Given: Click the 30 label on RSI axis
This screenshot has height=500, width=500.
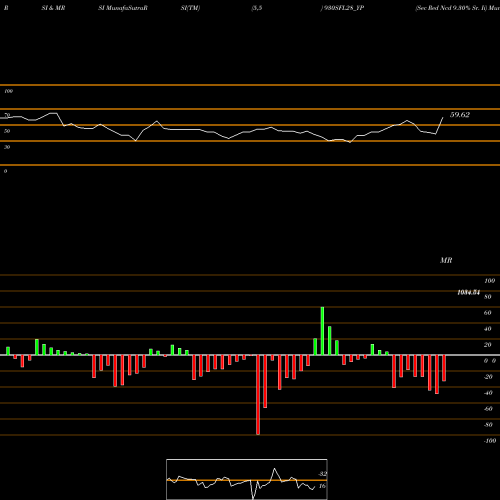Looking at the screenshot, I should (x=7, y=147).
